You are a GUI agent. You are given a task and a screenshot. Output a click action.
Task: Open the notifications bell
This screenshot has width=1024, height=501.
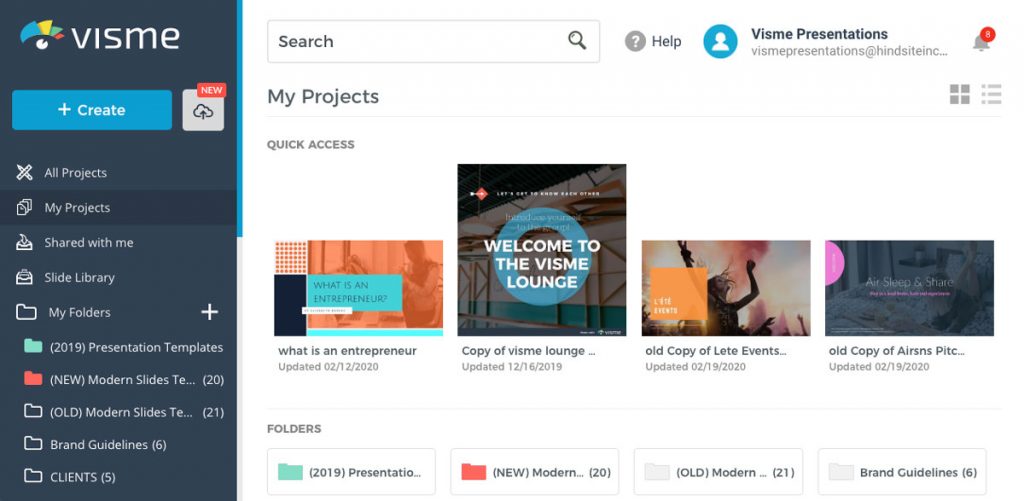(981, 42)
